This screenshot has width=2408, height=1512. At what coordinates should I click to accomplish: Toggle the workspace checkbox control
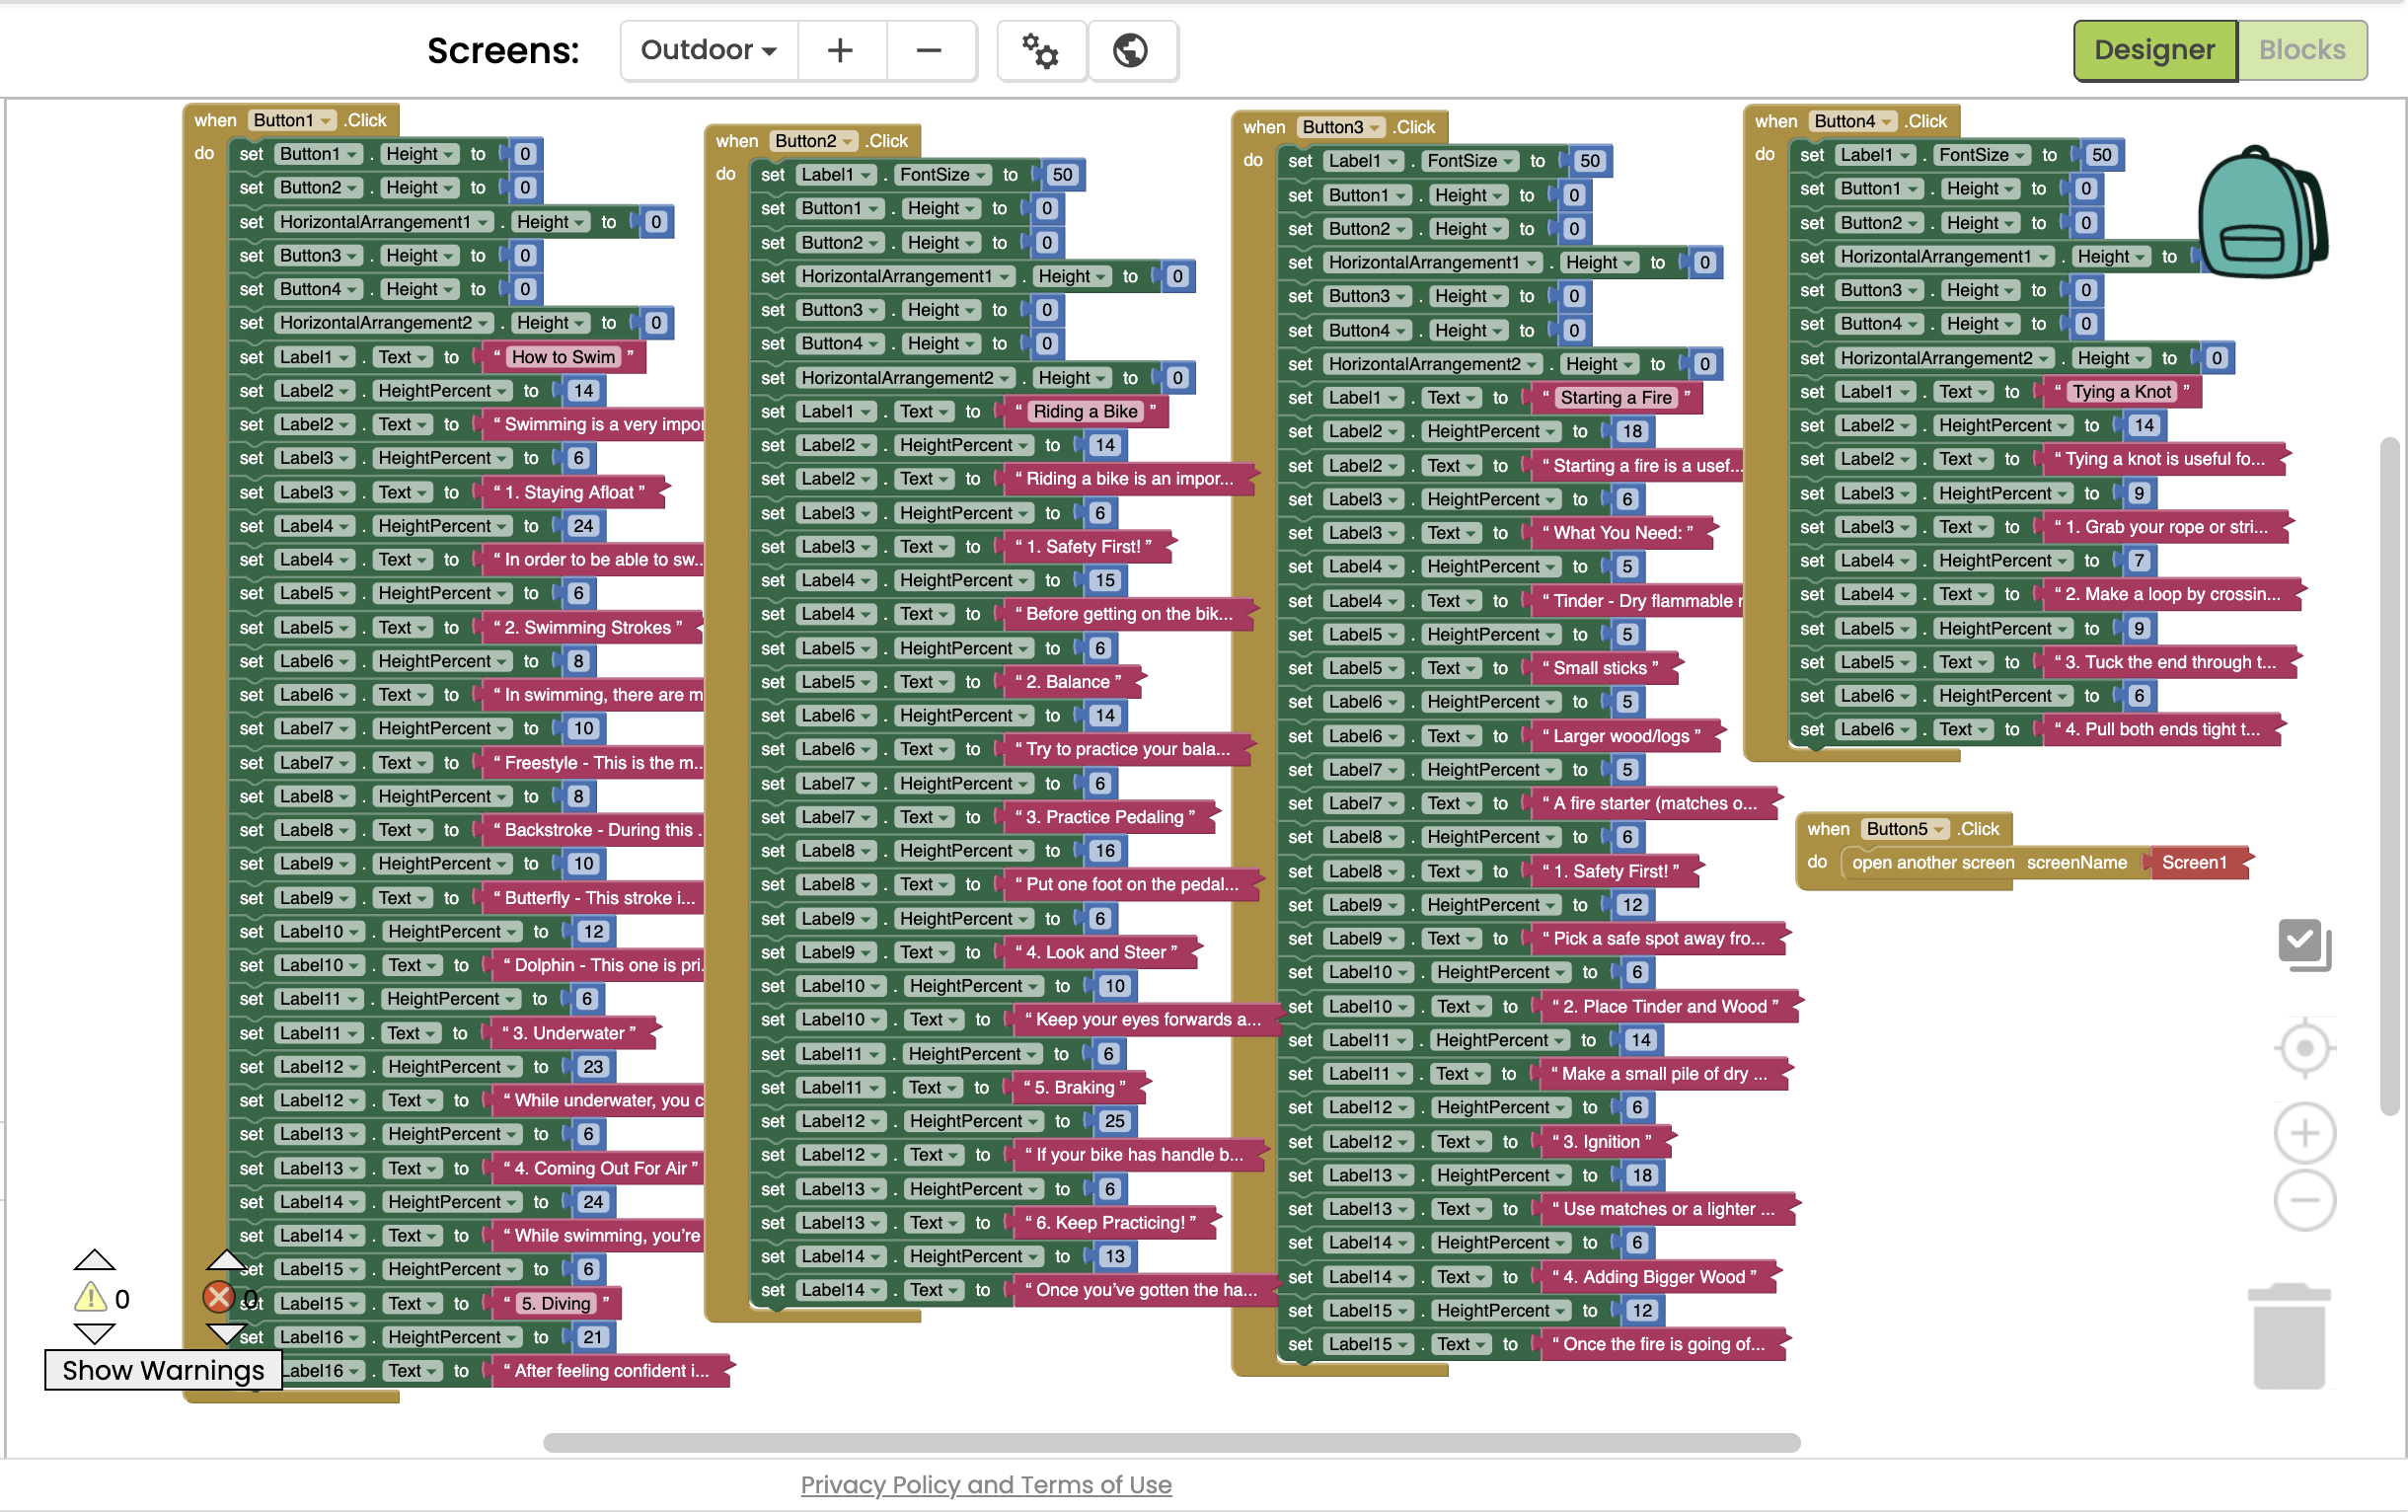2303,943
